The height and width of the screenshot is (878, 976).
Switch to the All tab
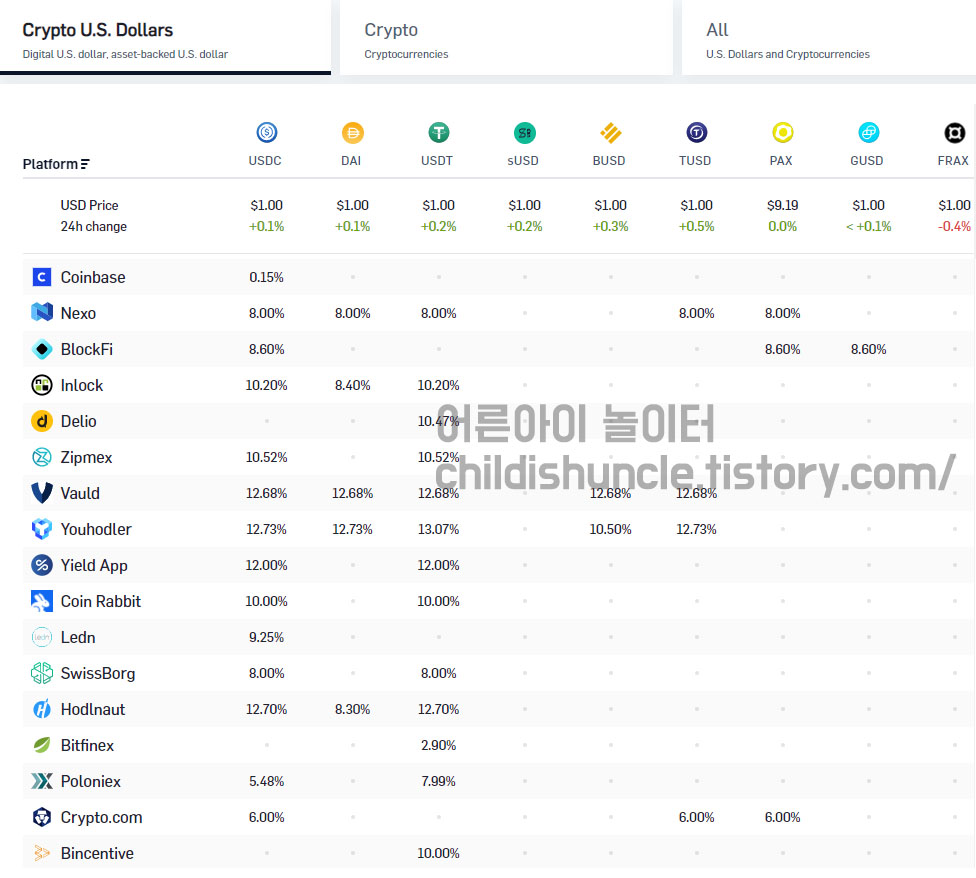point(828,37)
